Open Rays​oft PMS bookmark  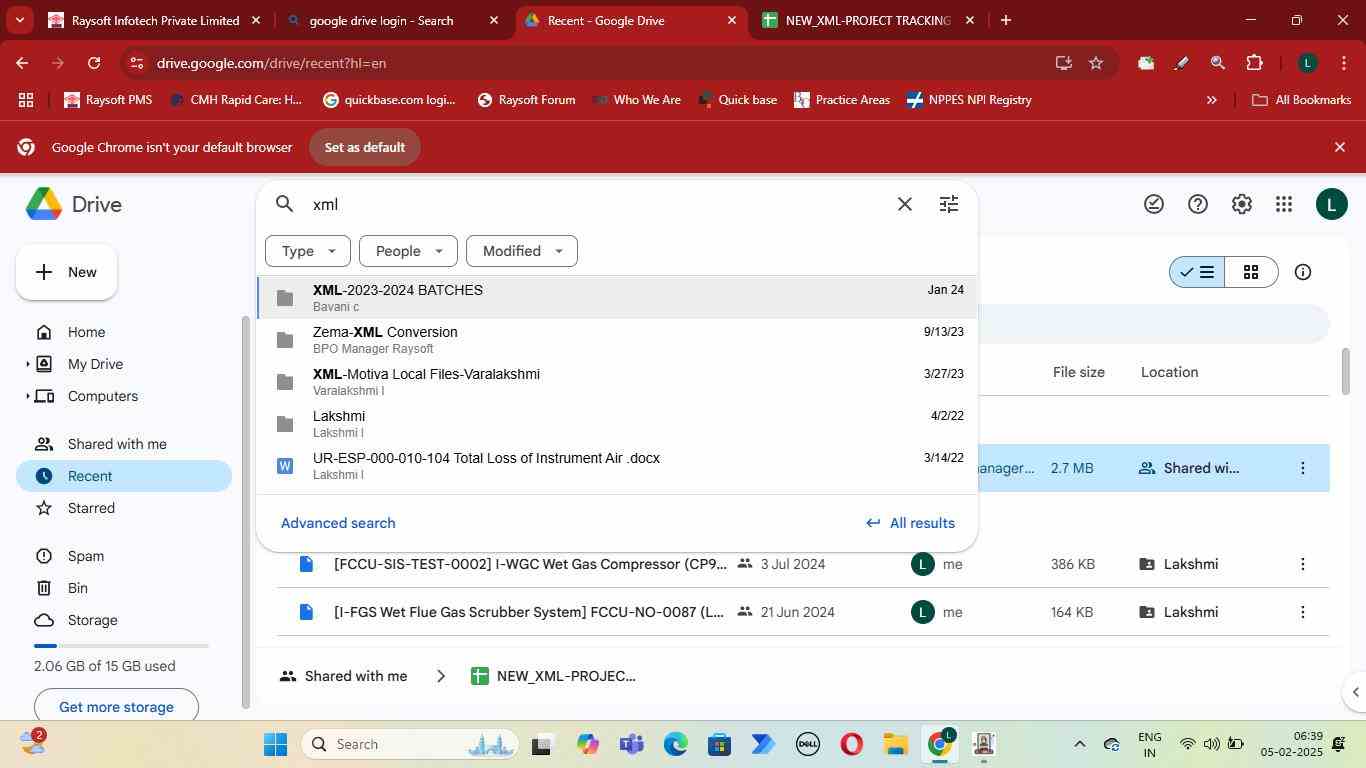[x=108, y=100]
